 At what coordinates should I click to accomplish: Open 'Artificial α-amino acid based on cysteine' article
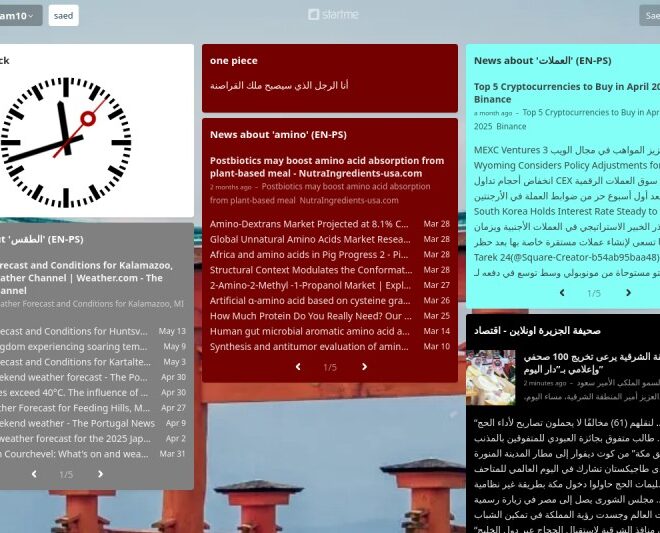click(x=310, y=301)
